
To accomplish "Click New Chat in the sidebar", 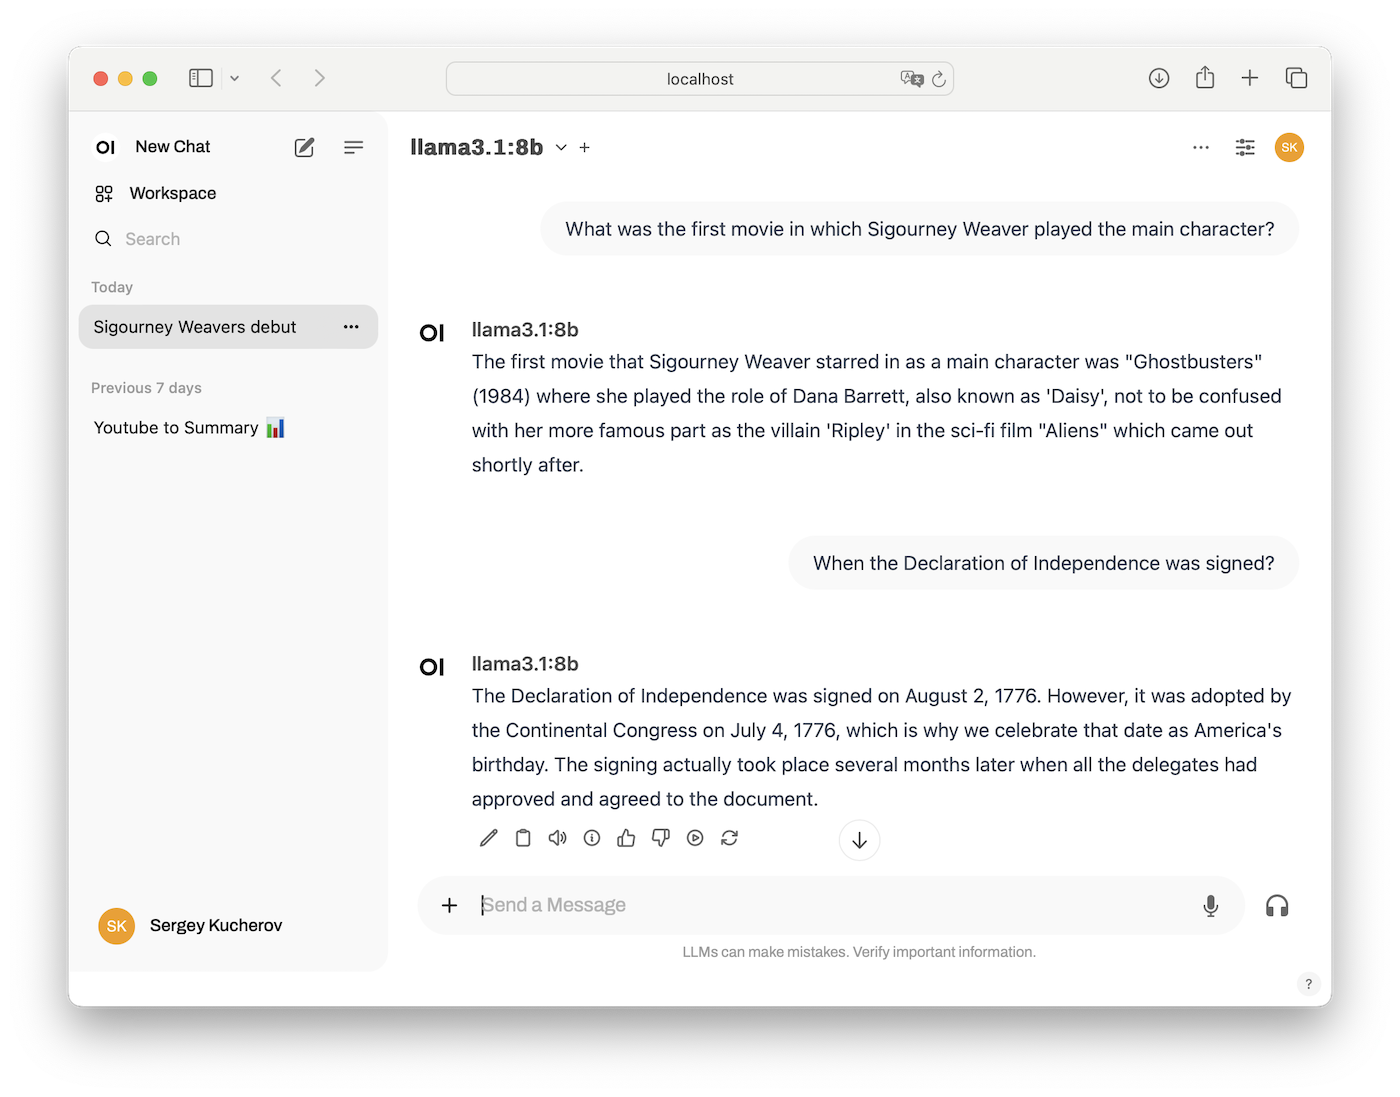I will tap(173, 147).
